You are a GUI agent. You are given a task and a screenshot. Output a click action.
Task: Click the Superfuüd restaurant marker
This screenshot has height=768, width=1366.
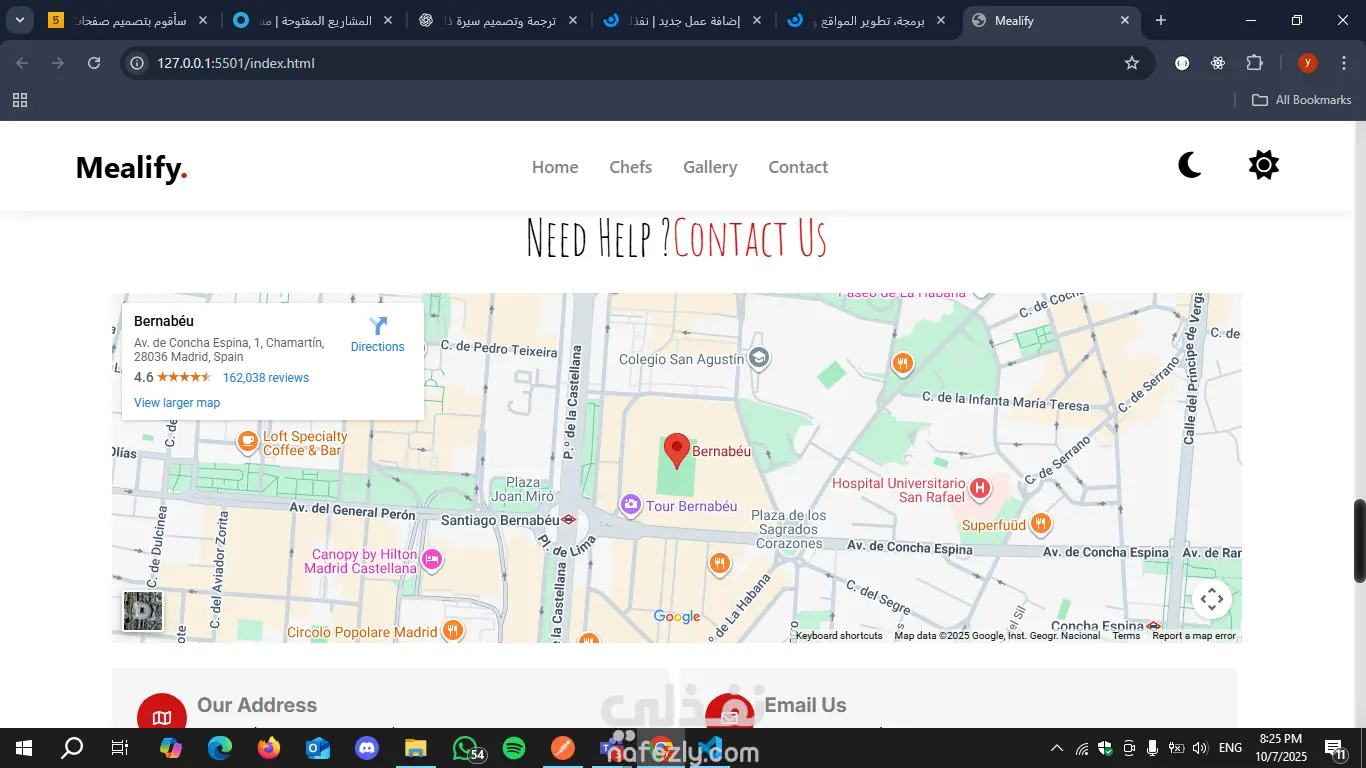pos(1041,523)
